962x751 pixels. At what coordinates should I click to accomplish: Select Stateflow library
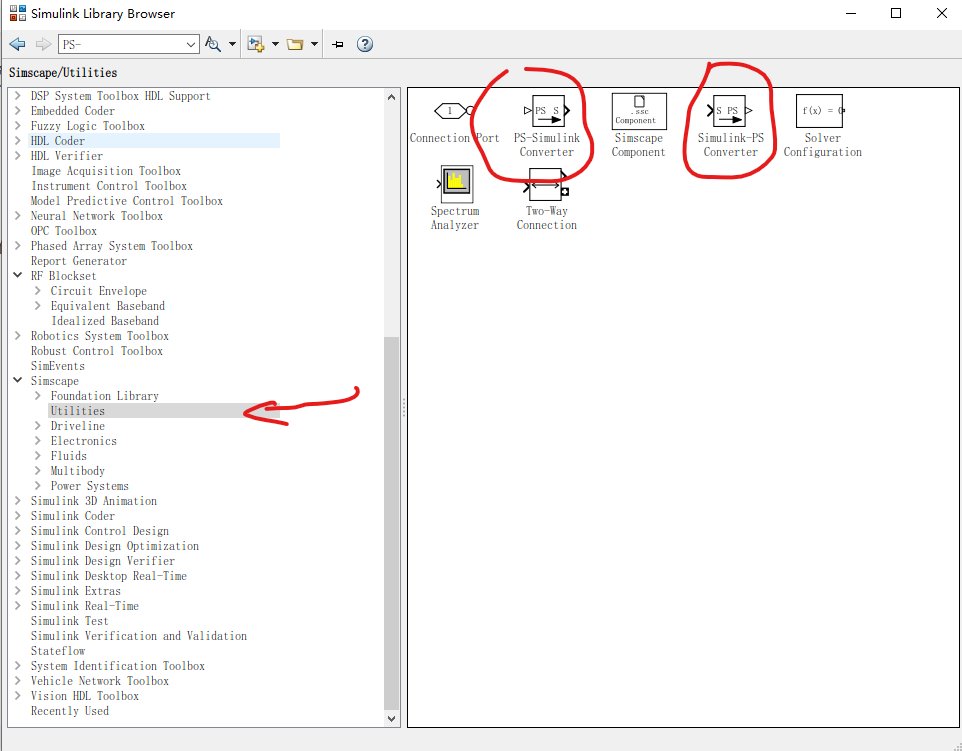pos(58,651)
